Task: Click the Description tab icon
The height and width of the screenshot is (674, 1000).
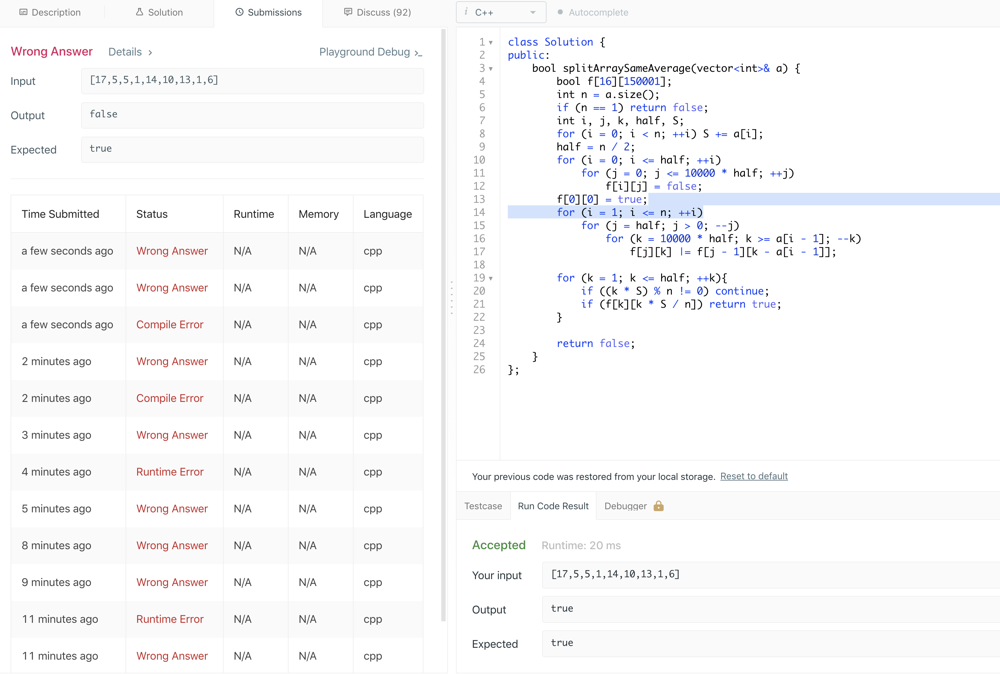Action: [x=23, y=13]
